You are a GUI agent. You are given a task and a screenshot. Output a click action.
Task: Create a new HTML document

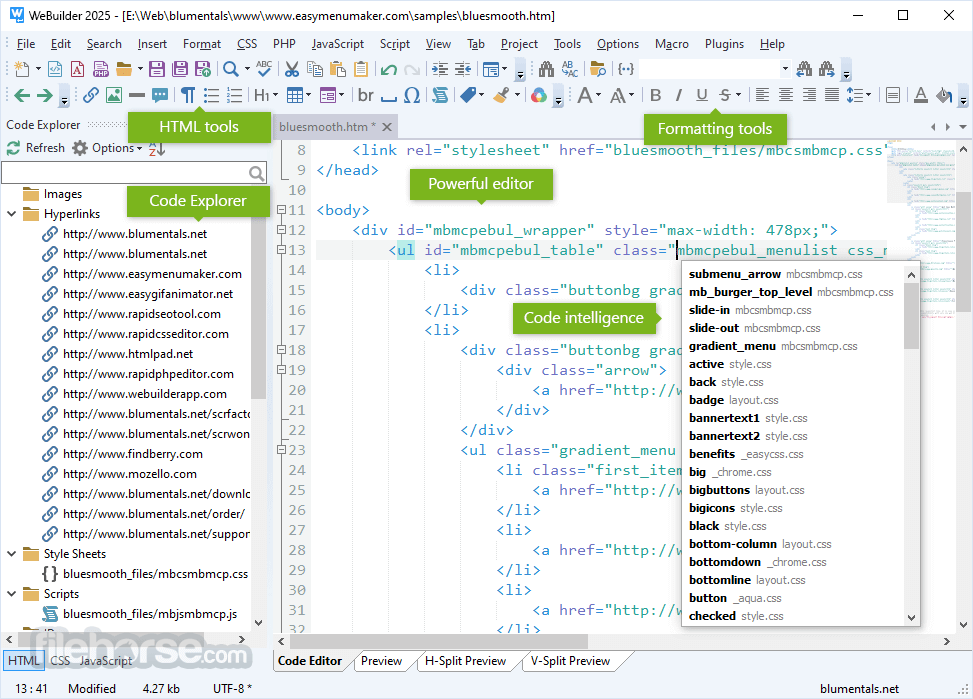(55, 69)
